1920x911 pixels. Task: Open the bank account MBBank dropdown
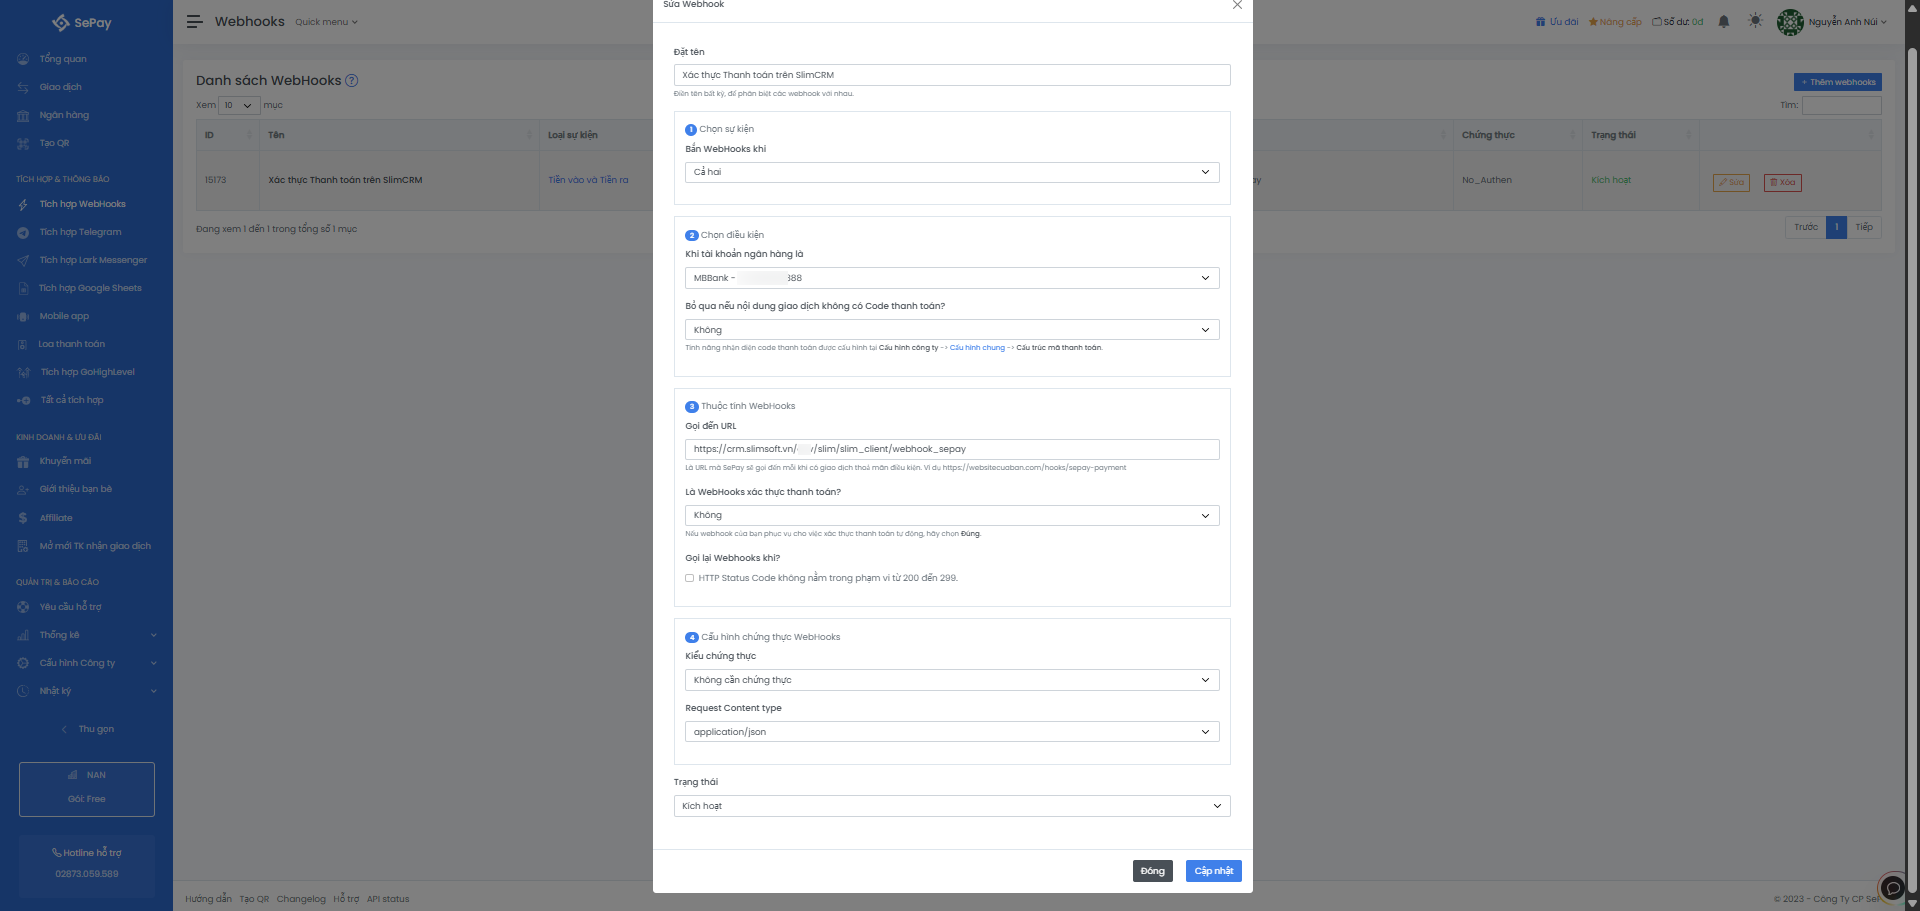click(x=951, y=278)
